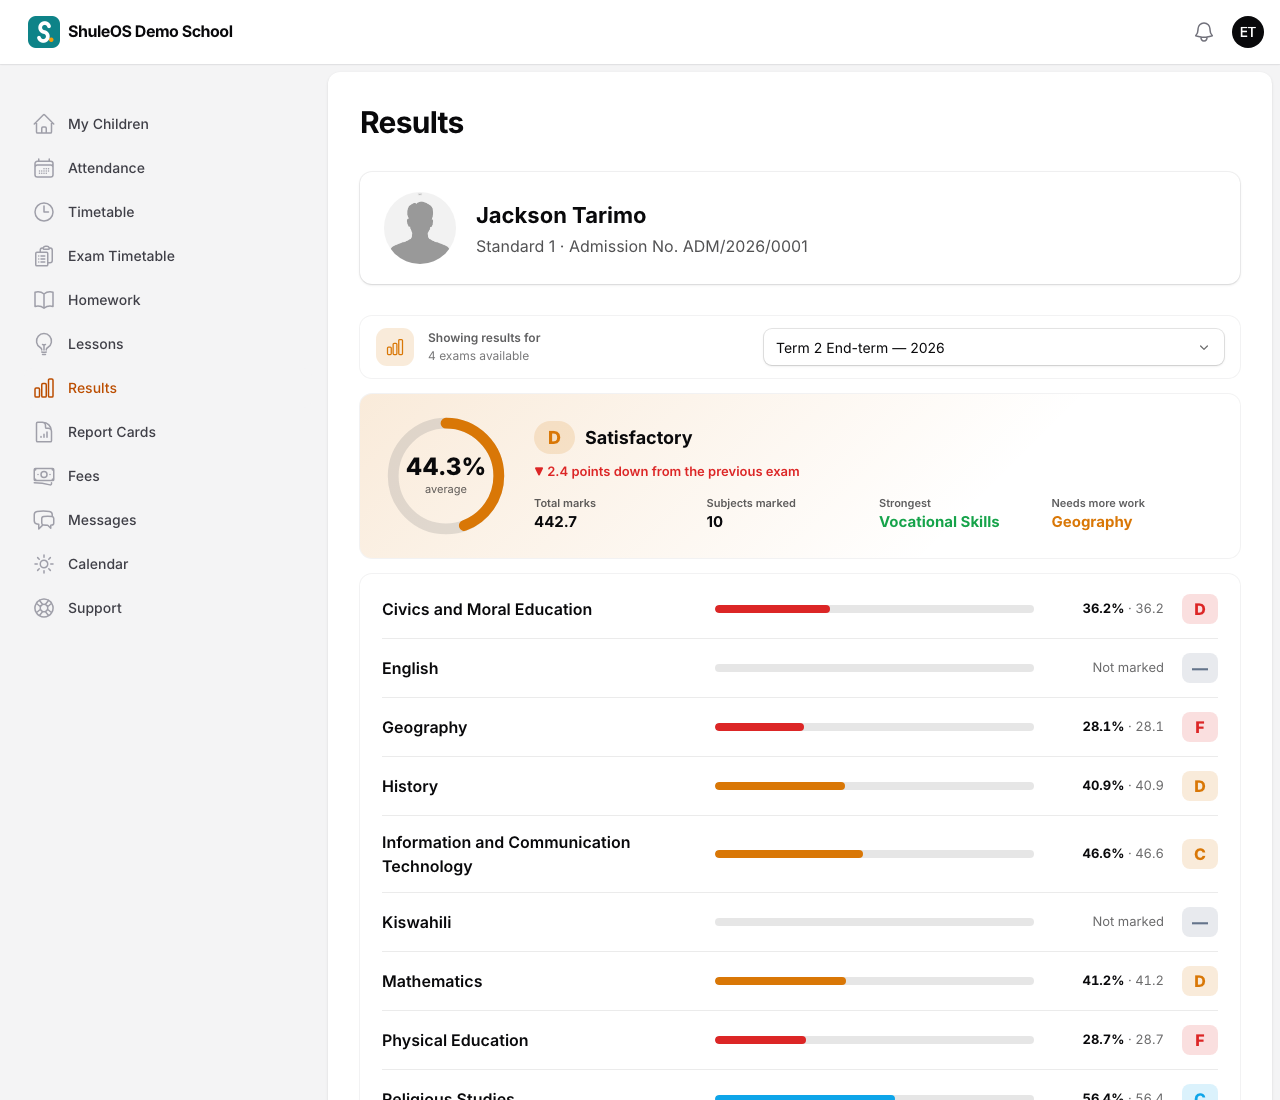Click the D grade badge for Mathematics
This screenshot has height=1100, width=1280.
tap(1200, 981)
